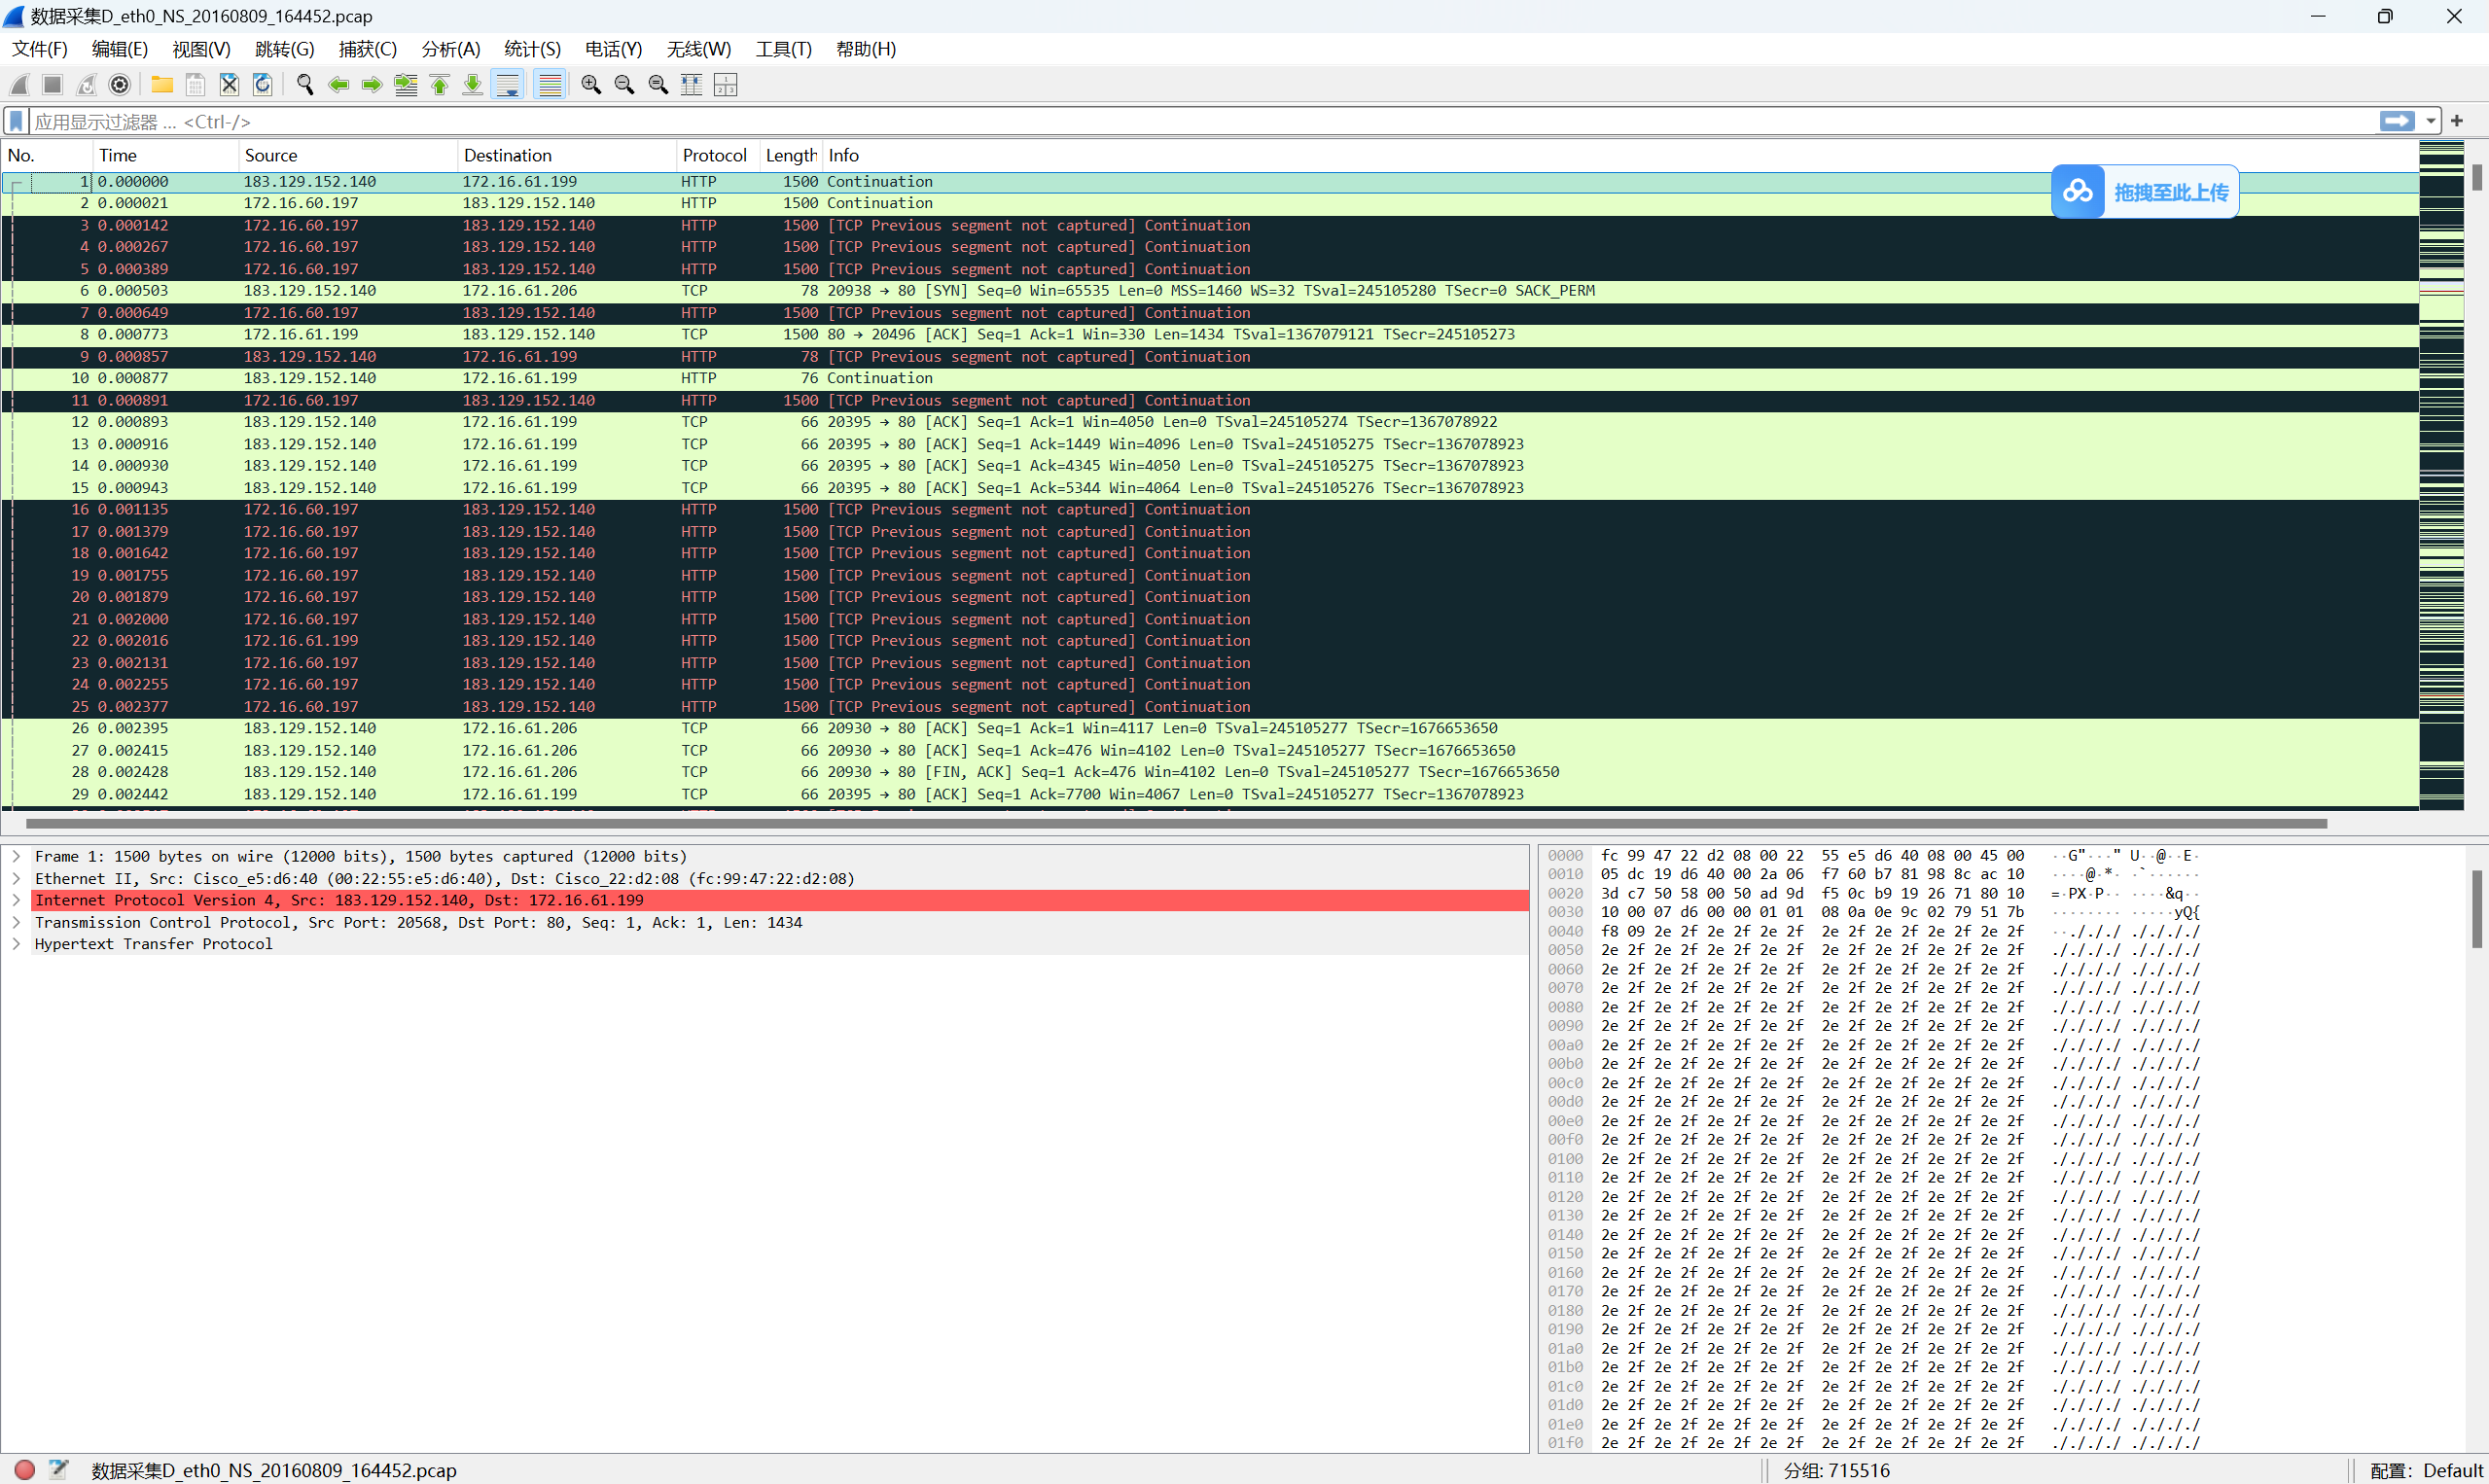The height and width of the screenshot is (1484, 2489).
Task: Click the packet list horizontal scrollbar
Action: pos(1176,823)
